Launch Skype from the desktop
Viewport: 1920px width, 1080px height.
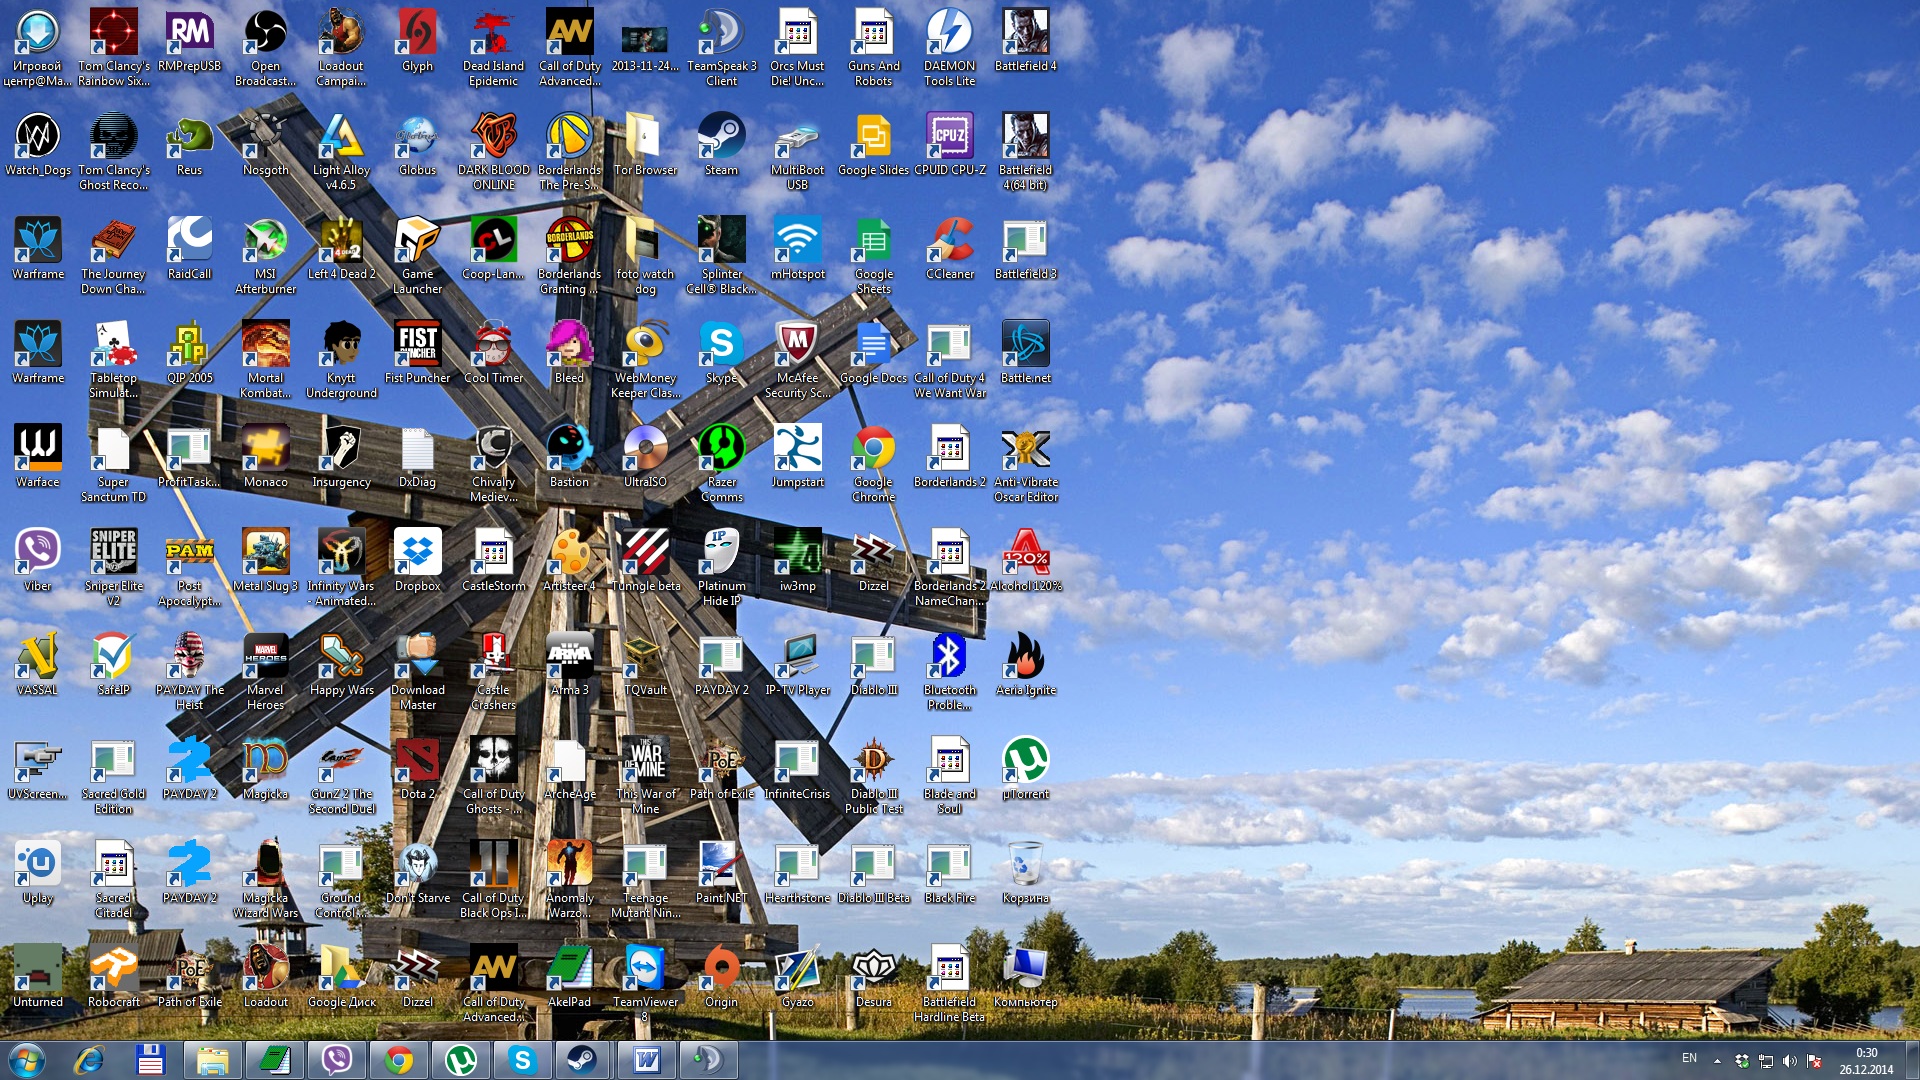[721, 353]
